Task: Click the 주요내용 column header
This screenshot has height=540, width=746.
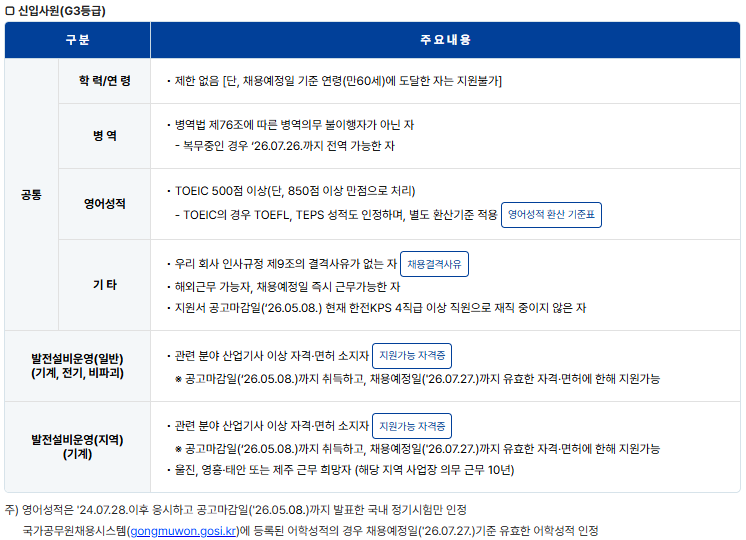Action: click(445, 40)
